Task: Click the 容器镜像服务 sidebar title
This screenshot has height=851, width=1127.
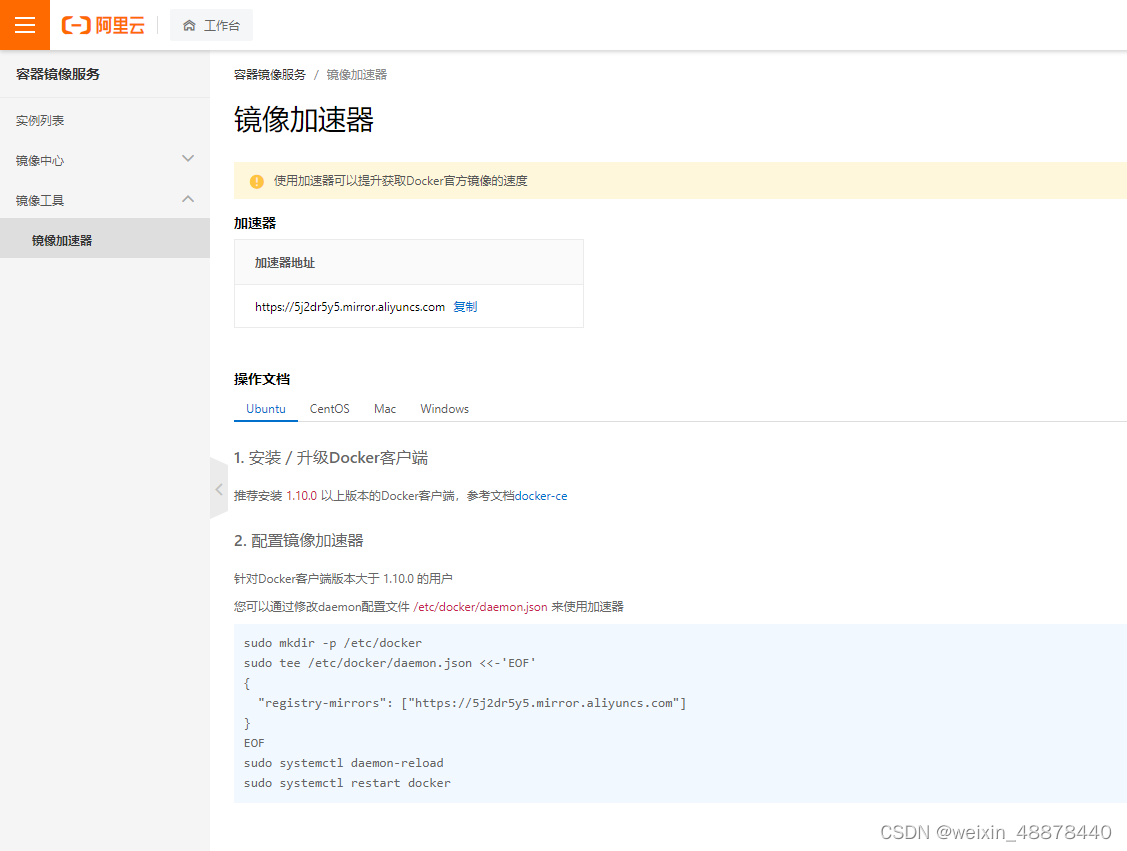Action: (x=58, y=74)
